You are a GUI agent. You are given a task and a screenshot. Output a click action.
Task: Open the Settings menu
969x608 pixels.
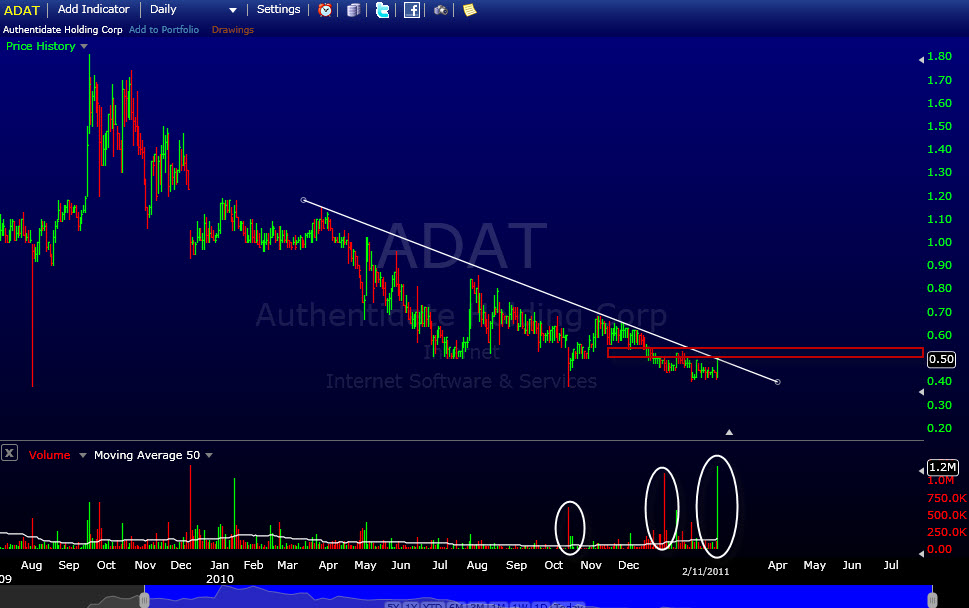click(278, 9)
